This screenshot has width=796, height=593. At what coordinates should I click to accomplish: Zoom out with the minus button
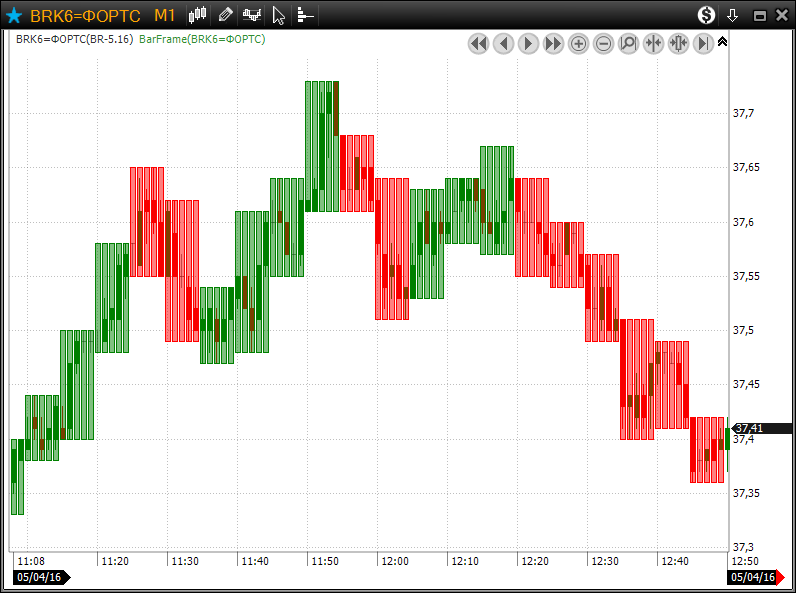click(x=603, y=43)
